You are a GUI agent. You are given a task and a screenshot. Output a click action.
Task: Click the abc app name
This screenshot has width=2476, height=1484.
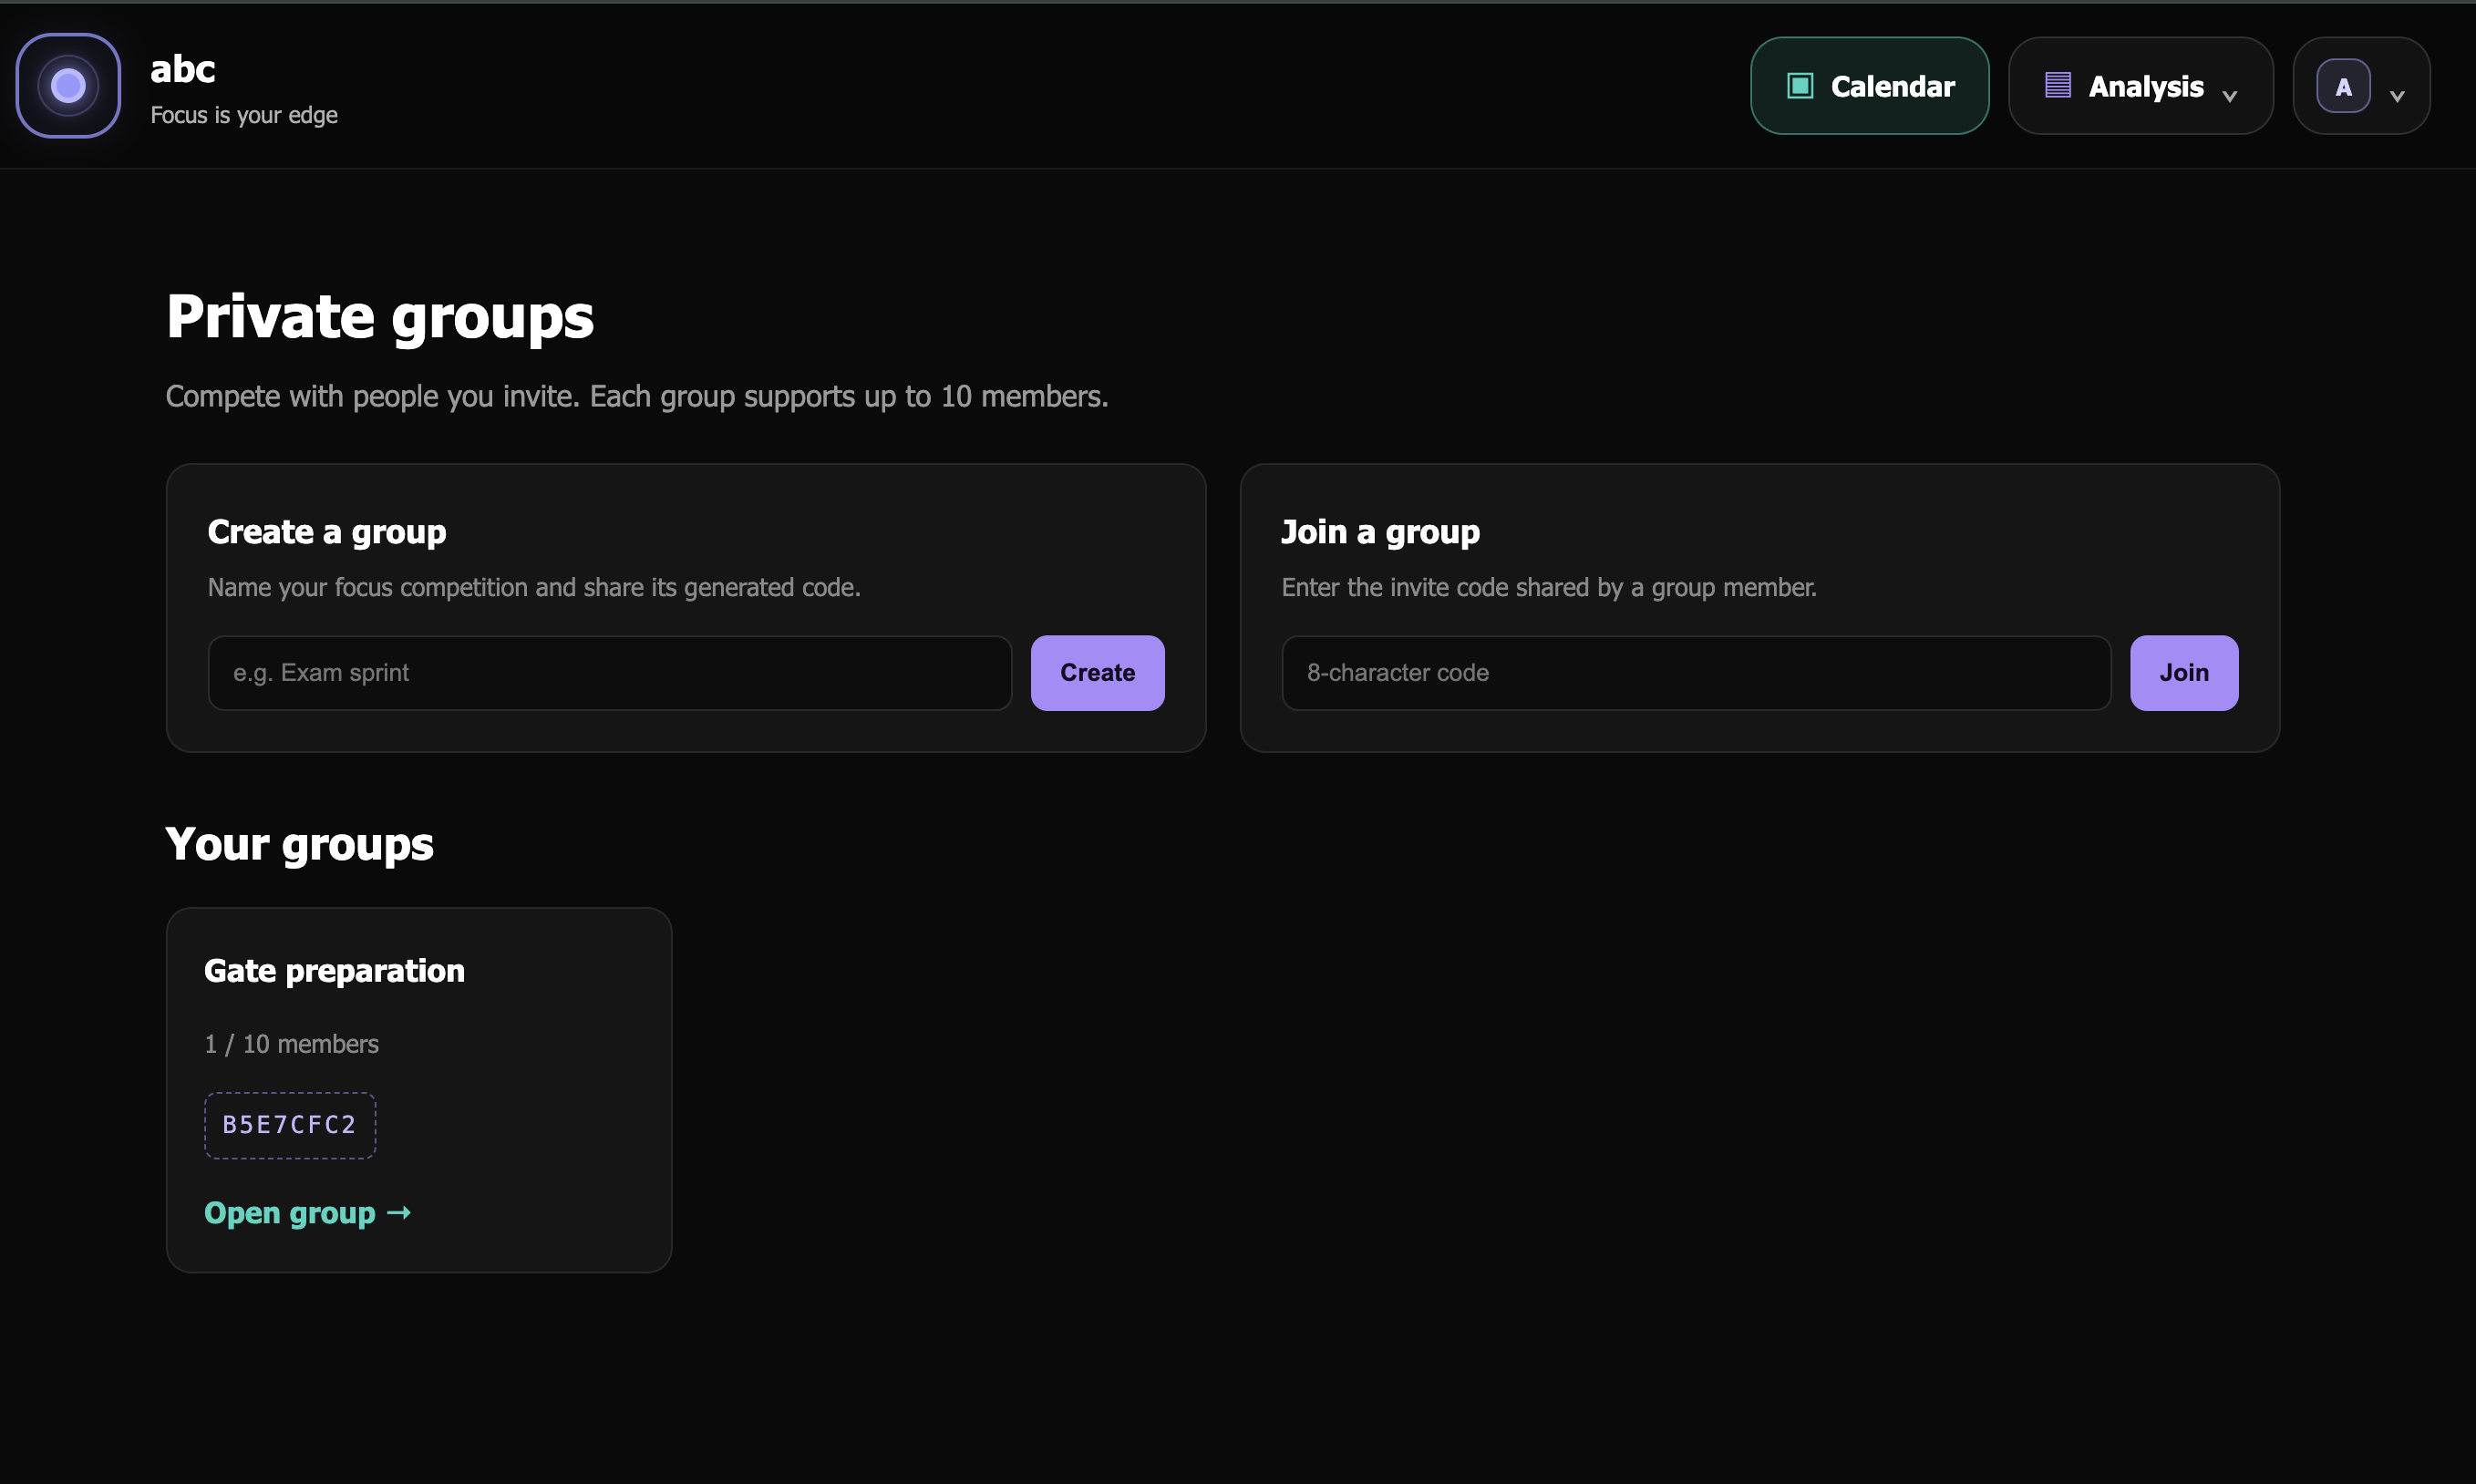coord(182,70)
